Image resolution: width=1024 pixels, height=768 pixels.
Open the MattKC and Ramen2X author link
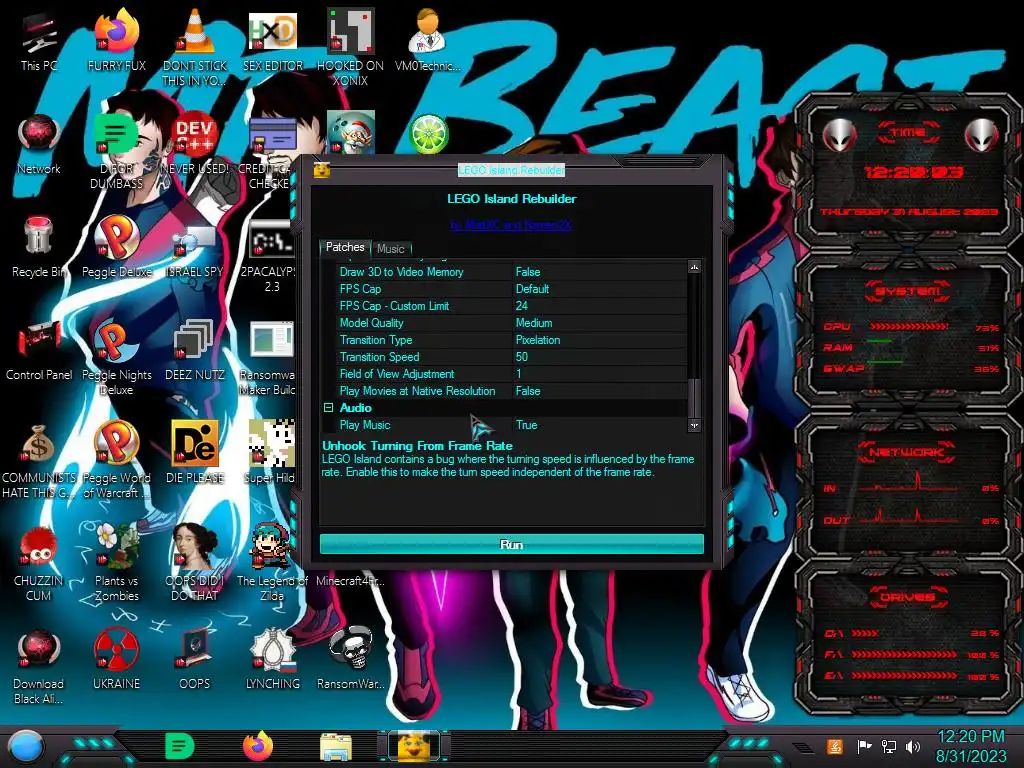point(511,225)
